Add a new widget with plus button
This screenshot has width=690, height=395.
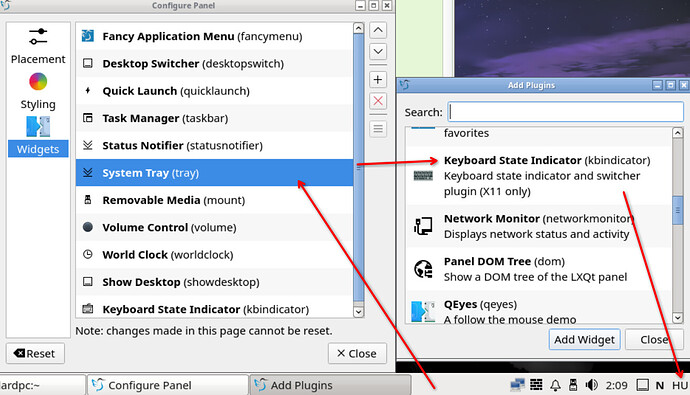coord(378,80)
